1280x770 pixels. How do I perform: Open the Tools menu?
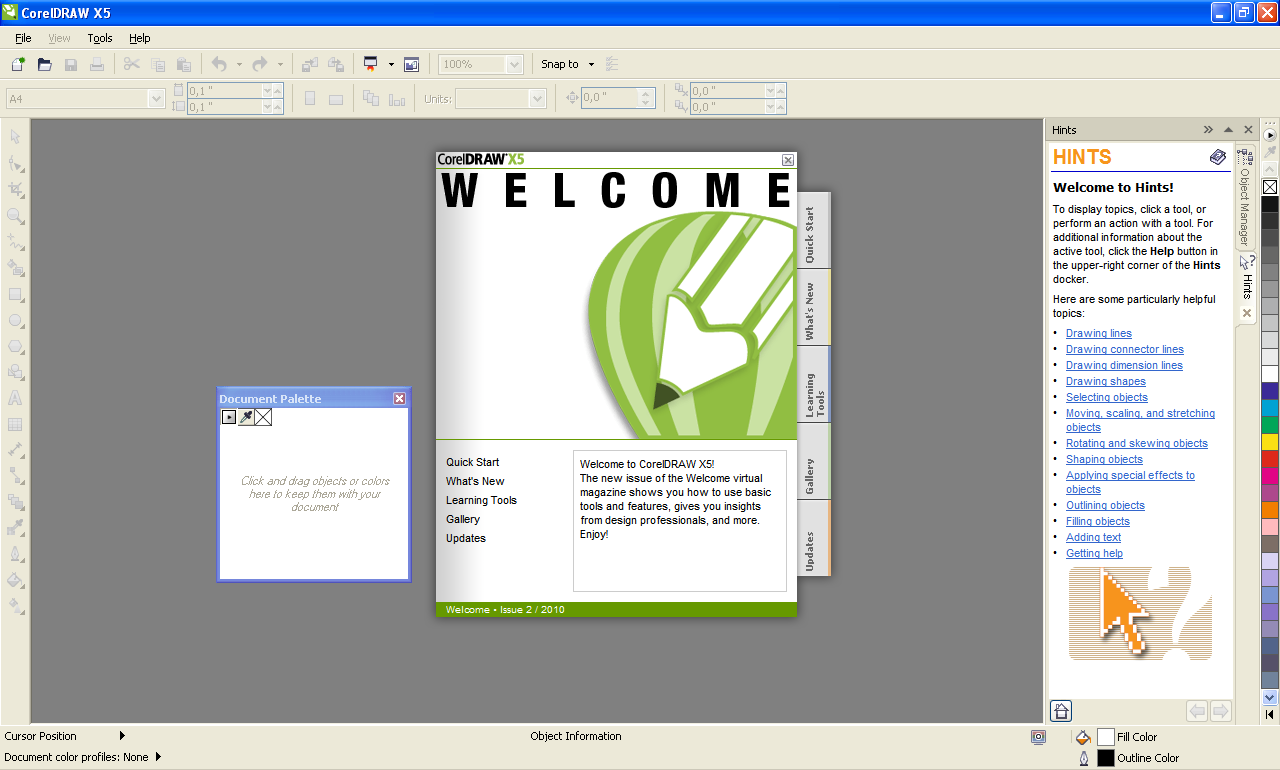(99, 37)
